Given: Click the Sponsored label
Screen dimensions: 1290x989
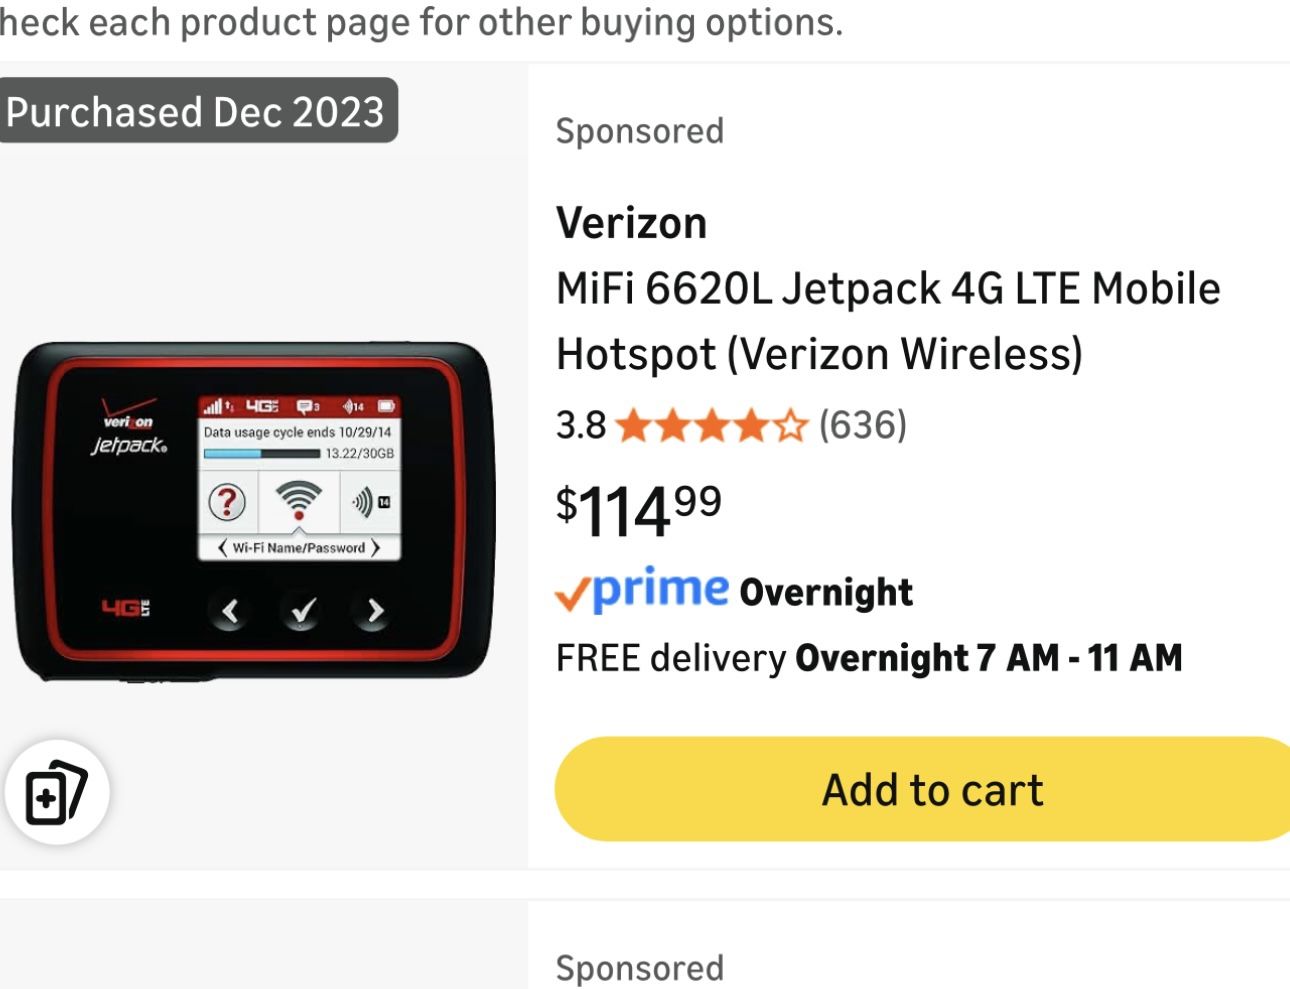Looking at the screenshot, I should tap(639, 129).
